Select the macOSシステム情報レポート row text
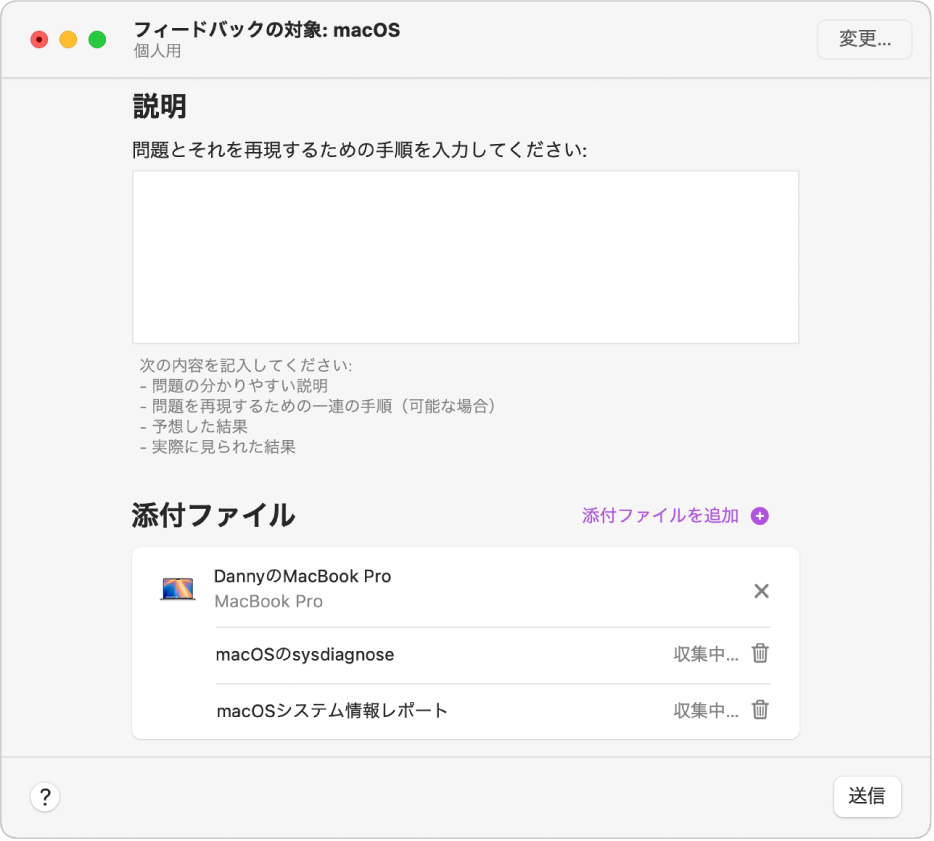934x841 pixels. (332, 711)
